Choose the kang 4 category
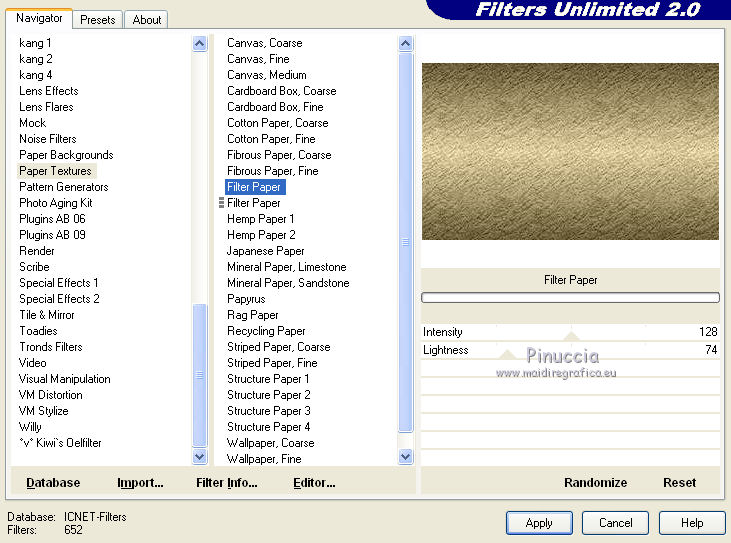The width and height of the screenshot is (731, 543). tap(36, 75)
